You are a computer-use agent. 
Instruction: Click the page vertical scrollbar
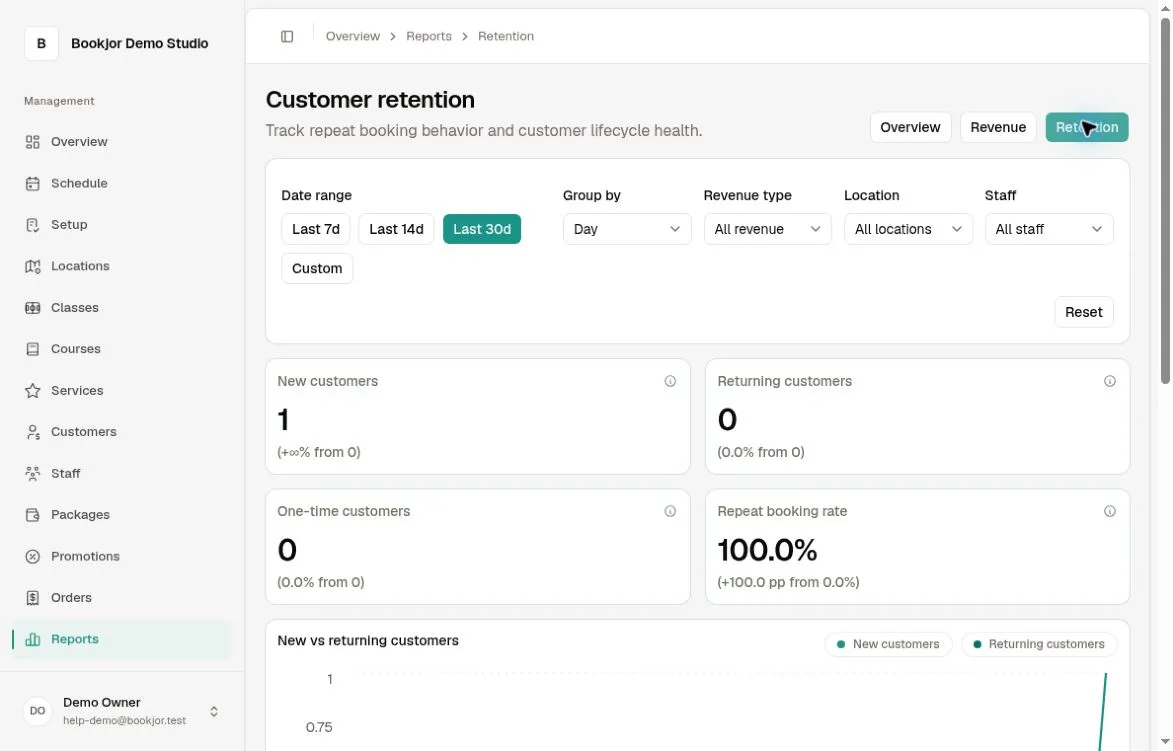point(1165,202)
